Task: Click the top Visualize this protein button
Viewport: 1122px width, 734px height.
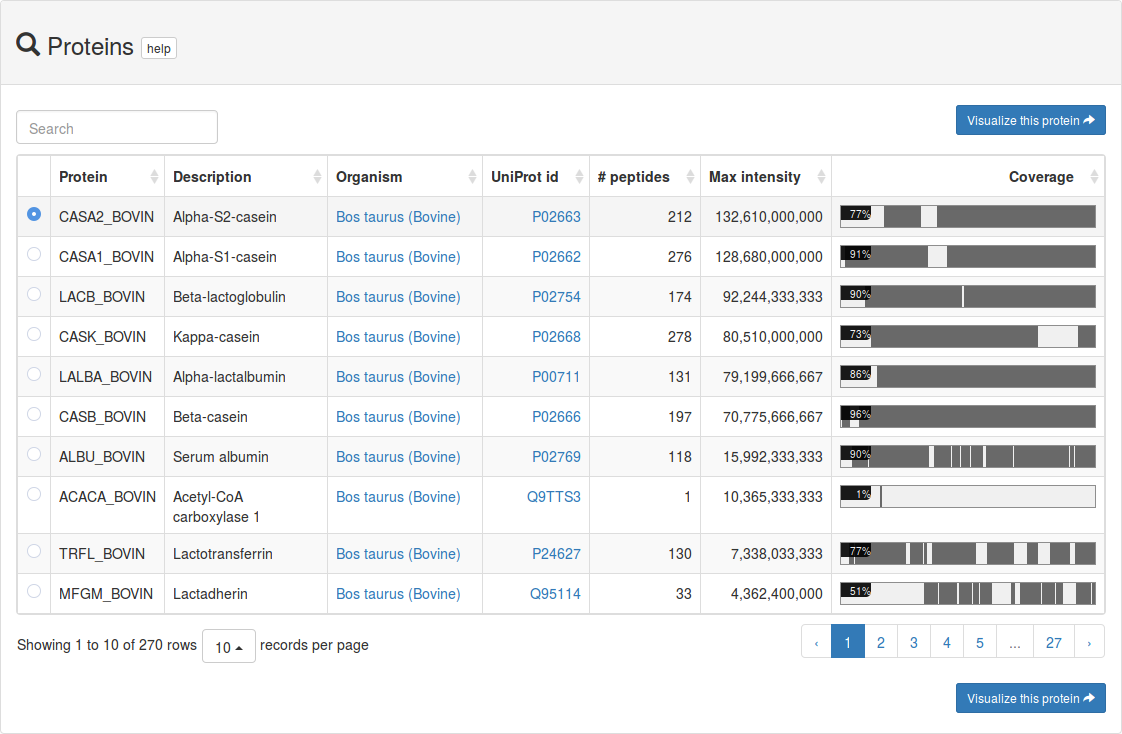Action: click(1030, 121)
